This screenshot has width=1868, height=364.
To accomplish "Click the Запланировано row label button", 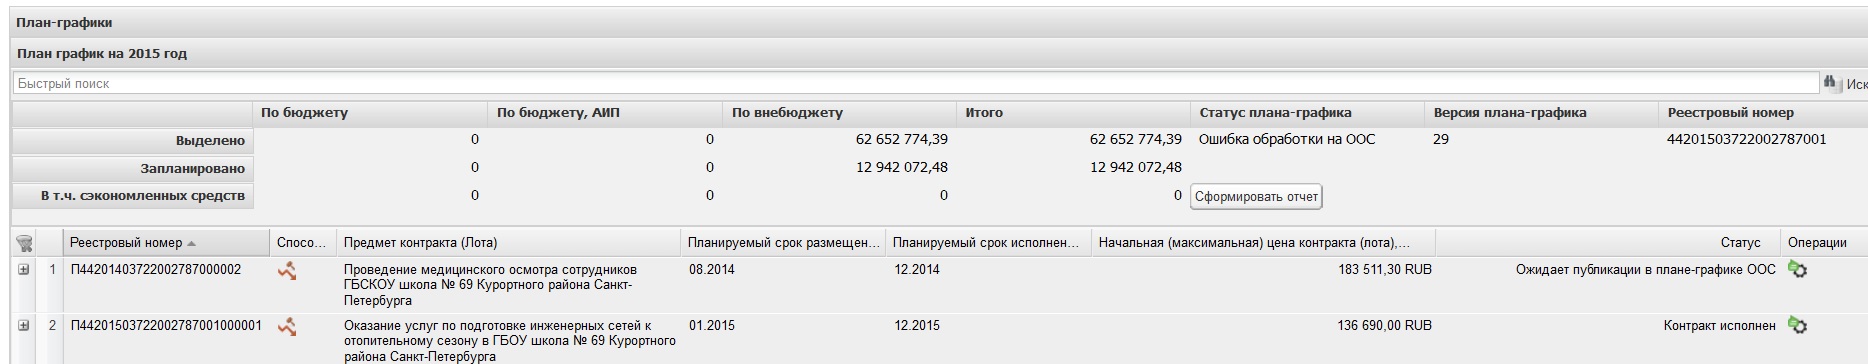I will (x=133, y=169).
